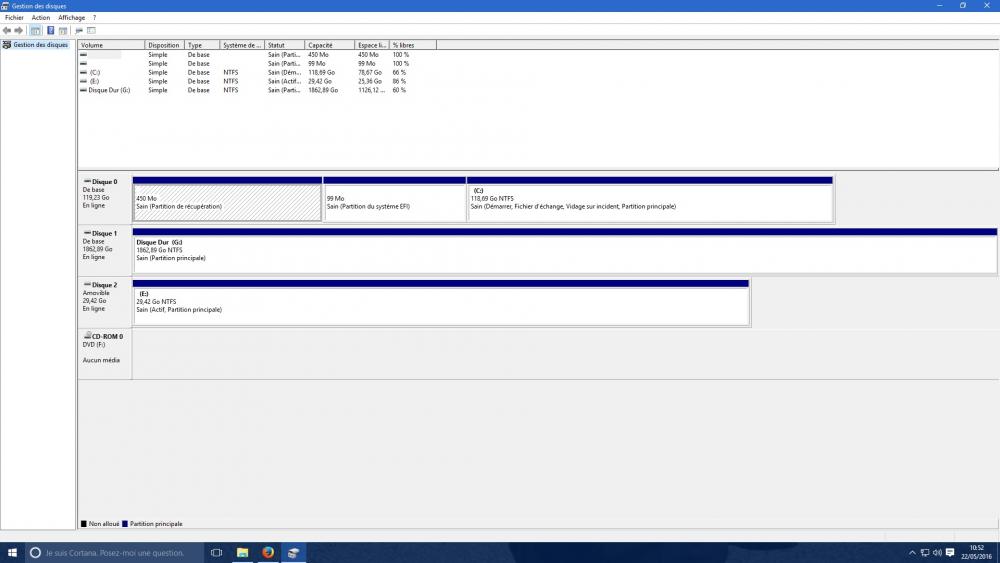Open the Fichier menu
This screenshot has width=1000, height=563.
tap(14, 18)
